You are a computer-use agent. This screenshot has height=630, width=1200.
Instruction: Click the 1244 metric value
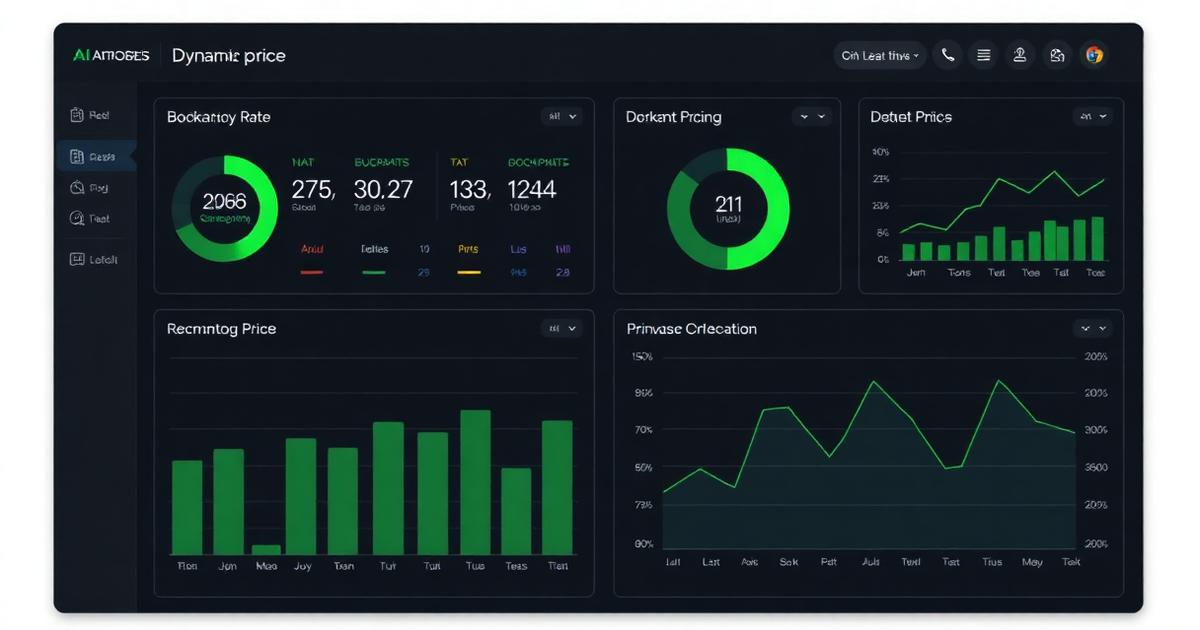[x=531, y=189]
